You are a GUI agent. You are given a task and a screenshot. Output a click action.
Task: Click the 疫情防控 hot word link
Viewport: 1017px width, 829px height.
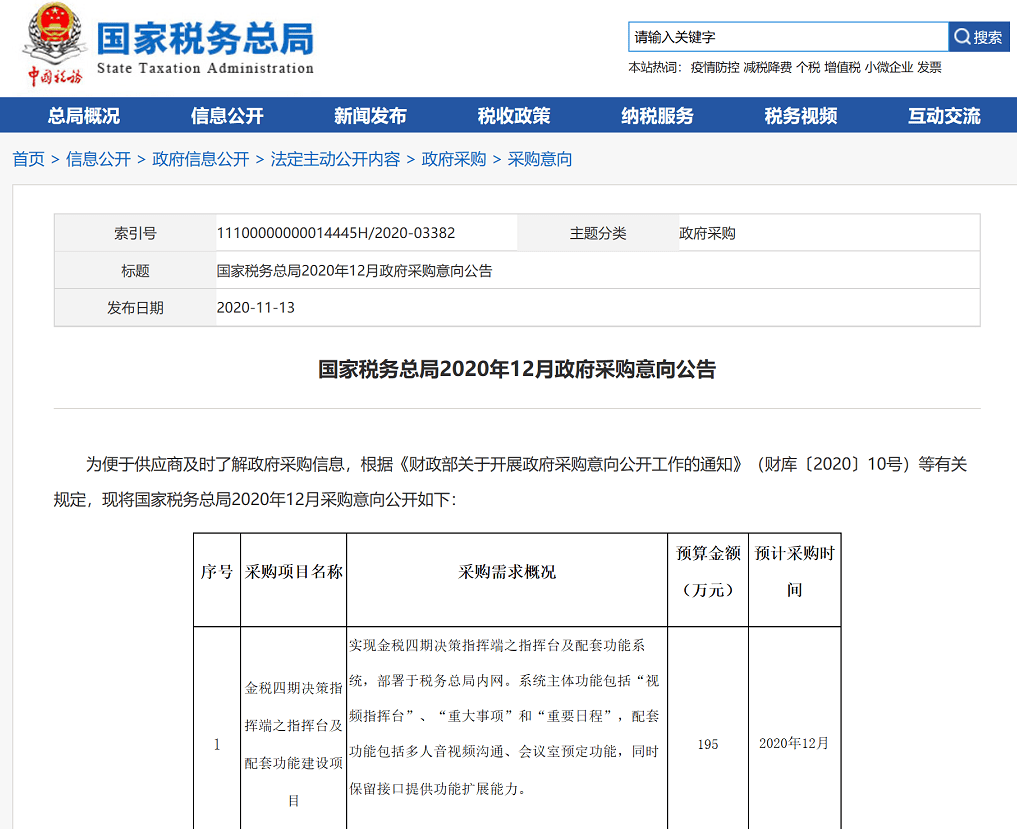[x=714, y=68]
